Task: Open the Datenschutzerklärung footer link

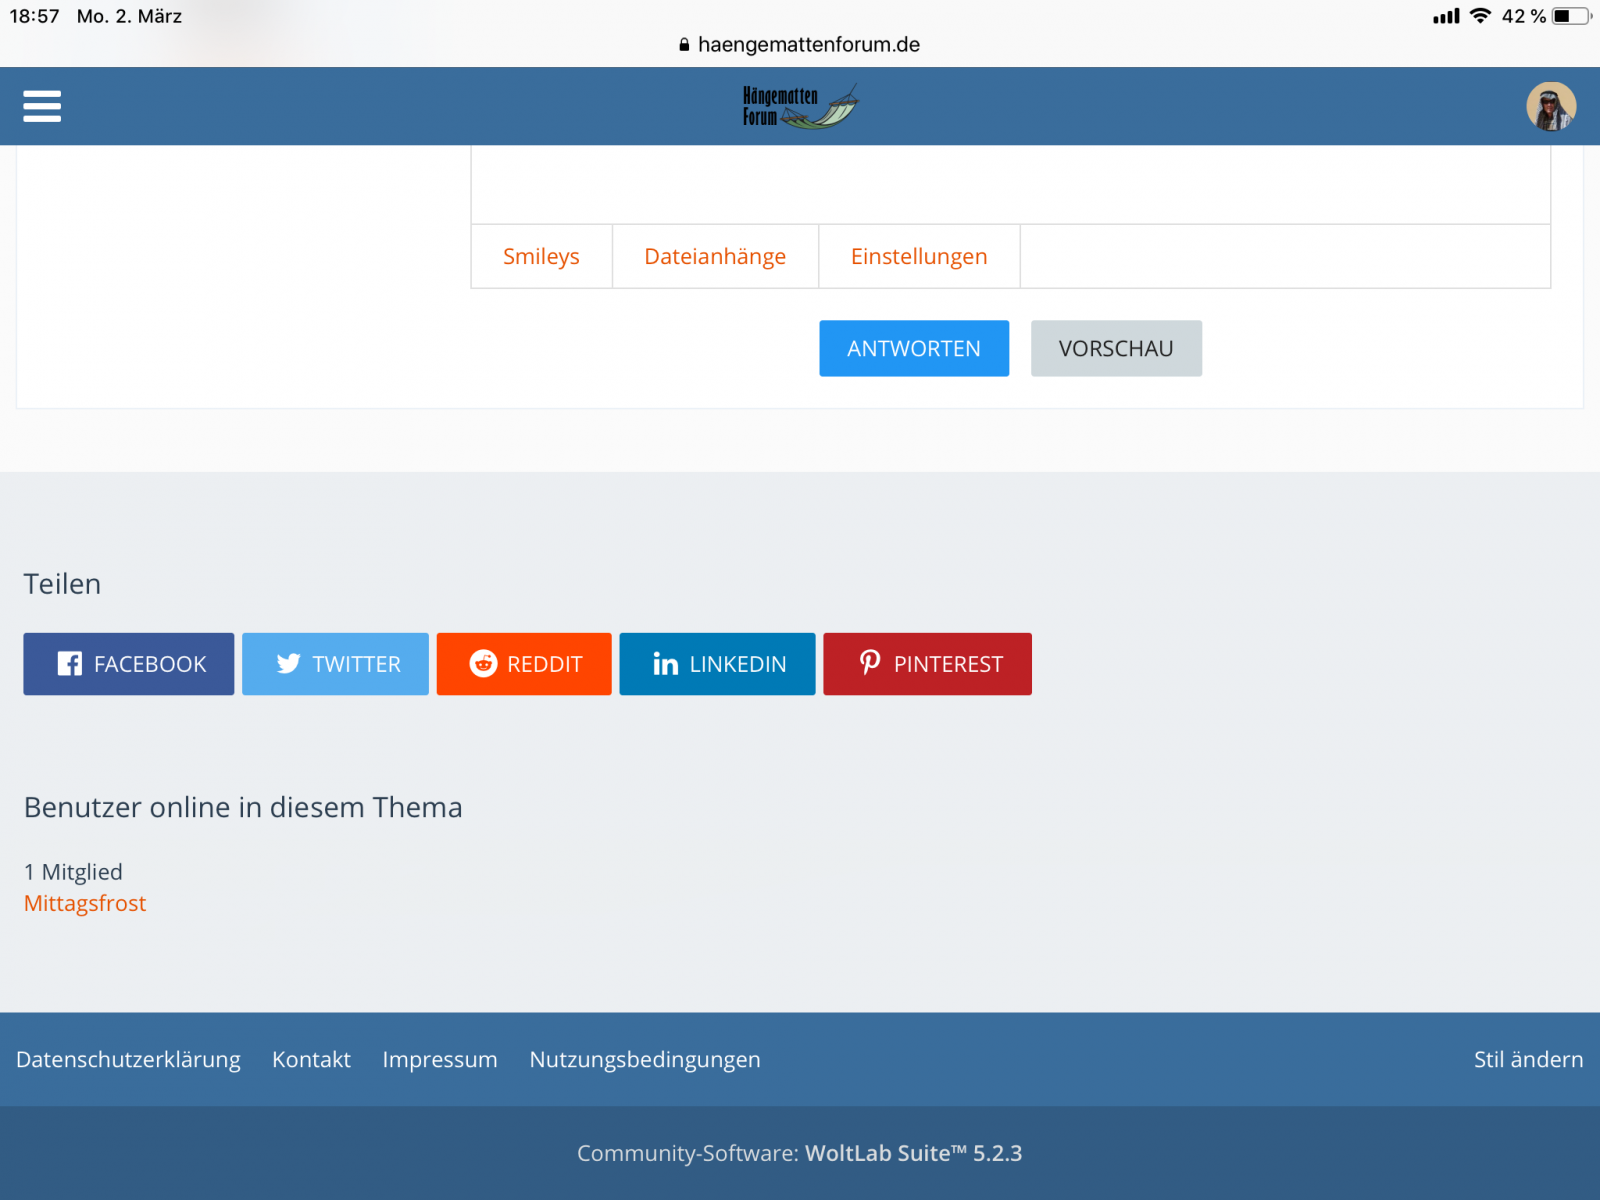Action: pos(128,1060)
